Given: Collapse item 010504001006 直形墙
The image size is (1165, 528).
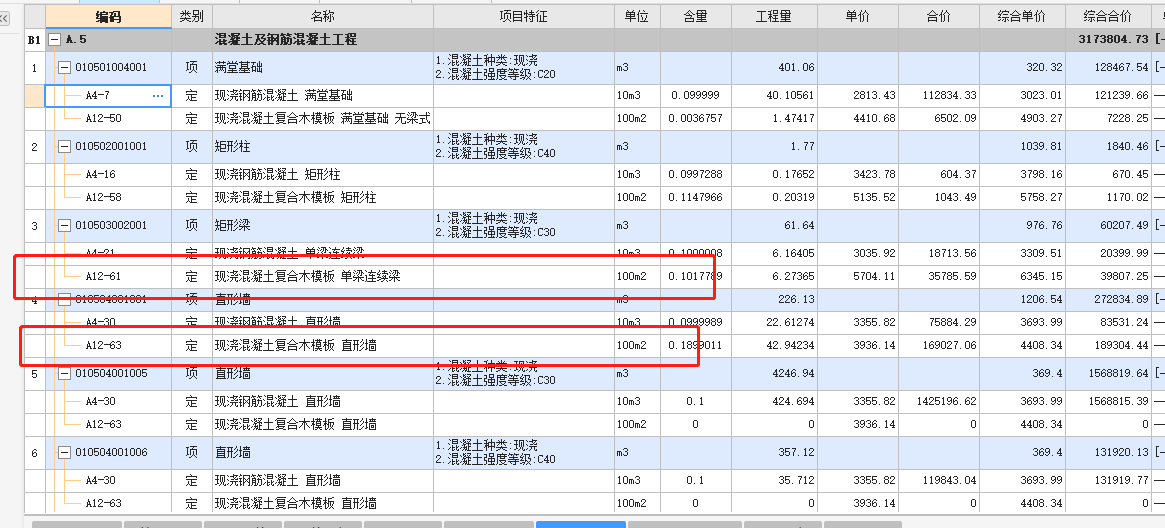Looking at the screenshot, I should pos(65,452).
